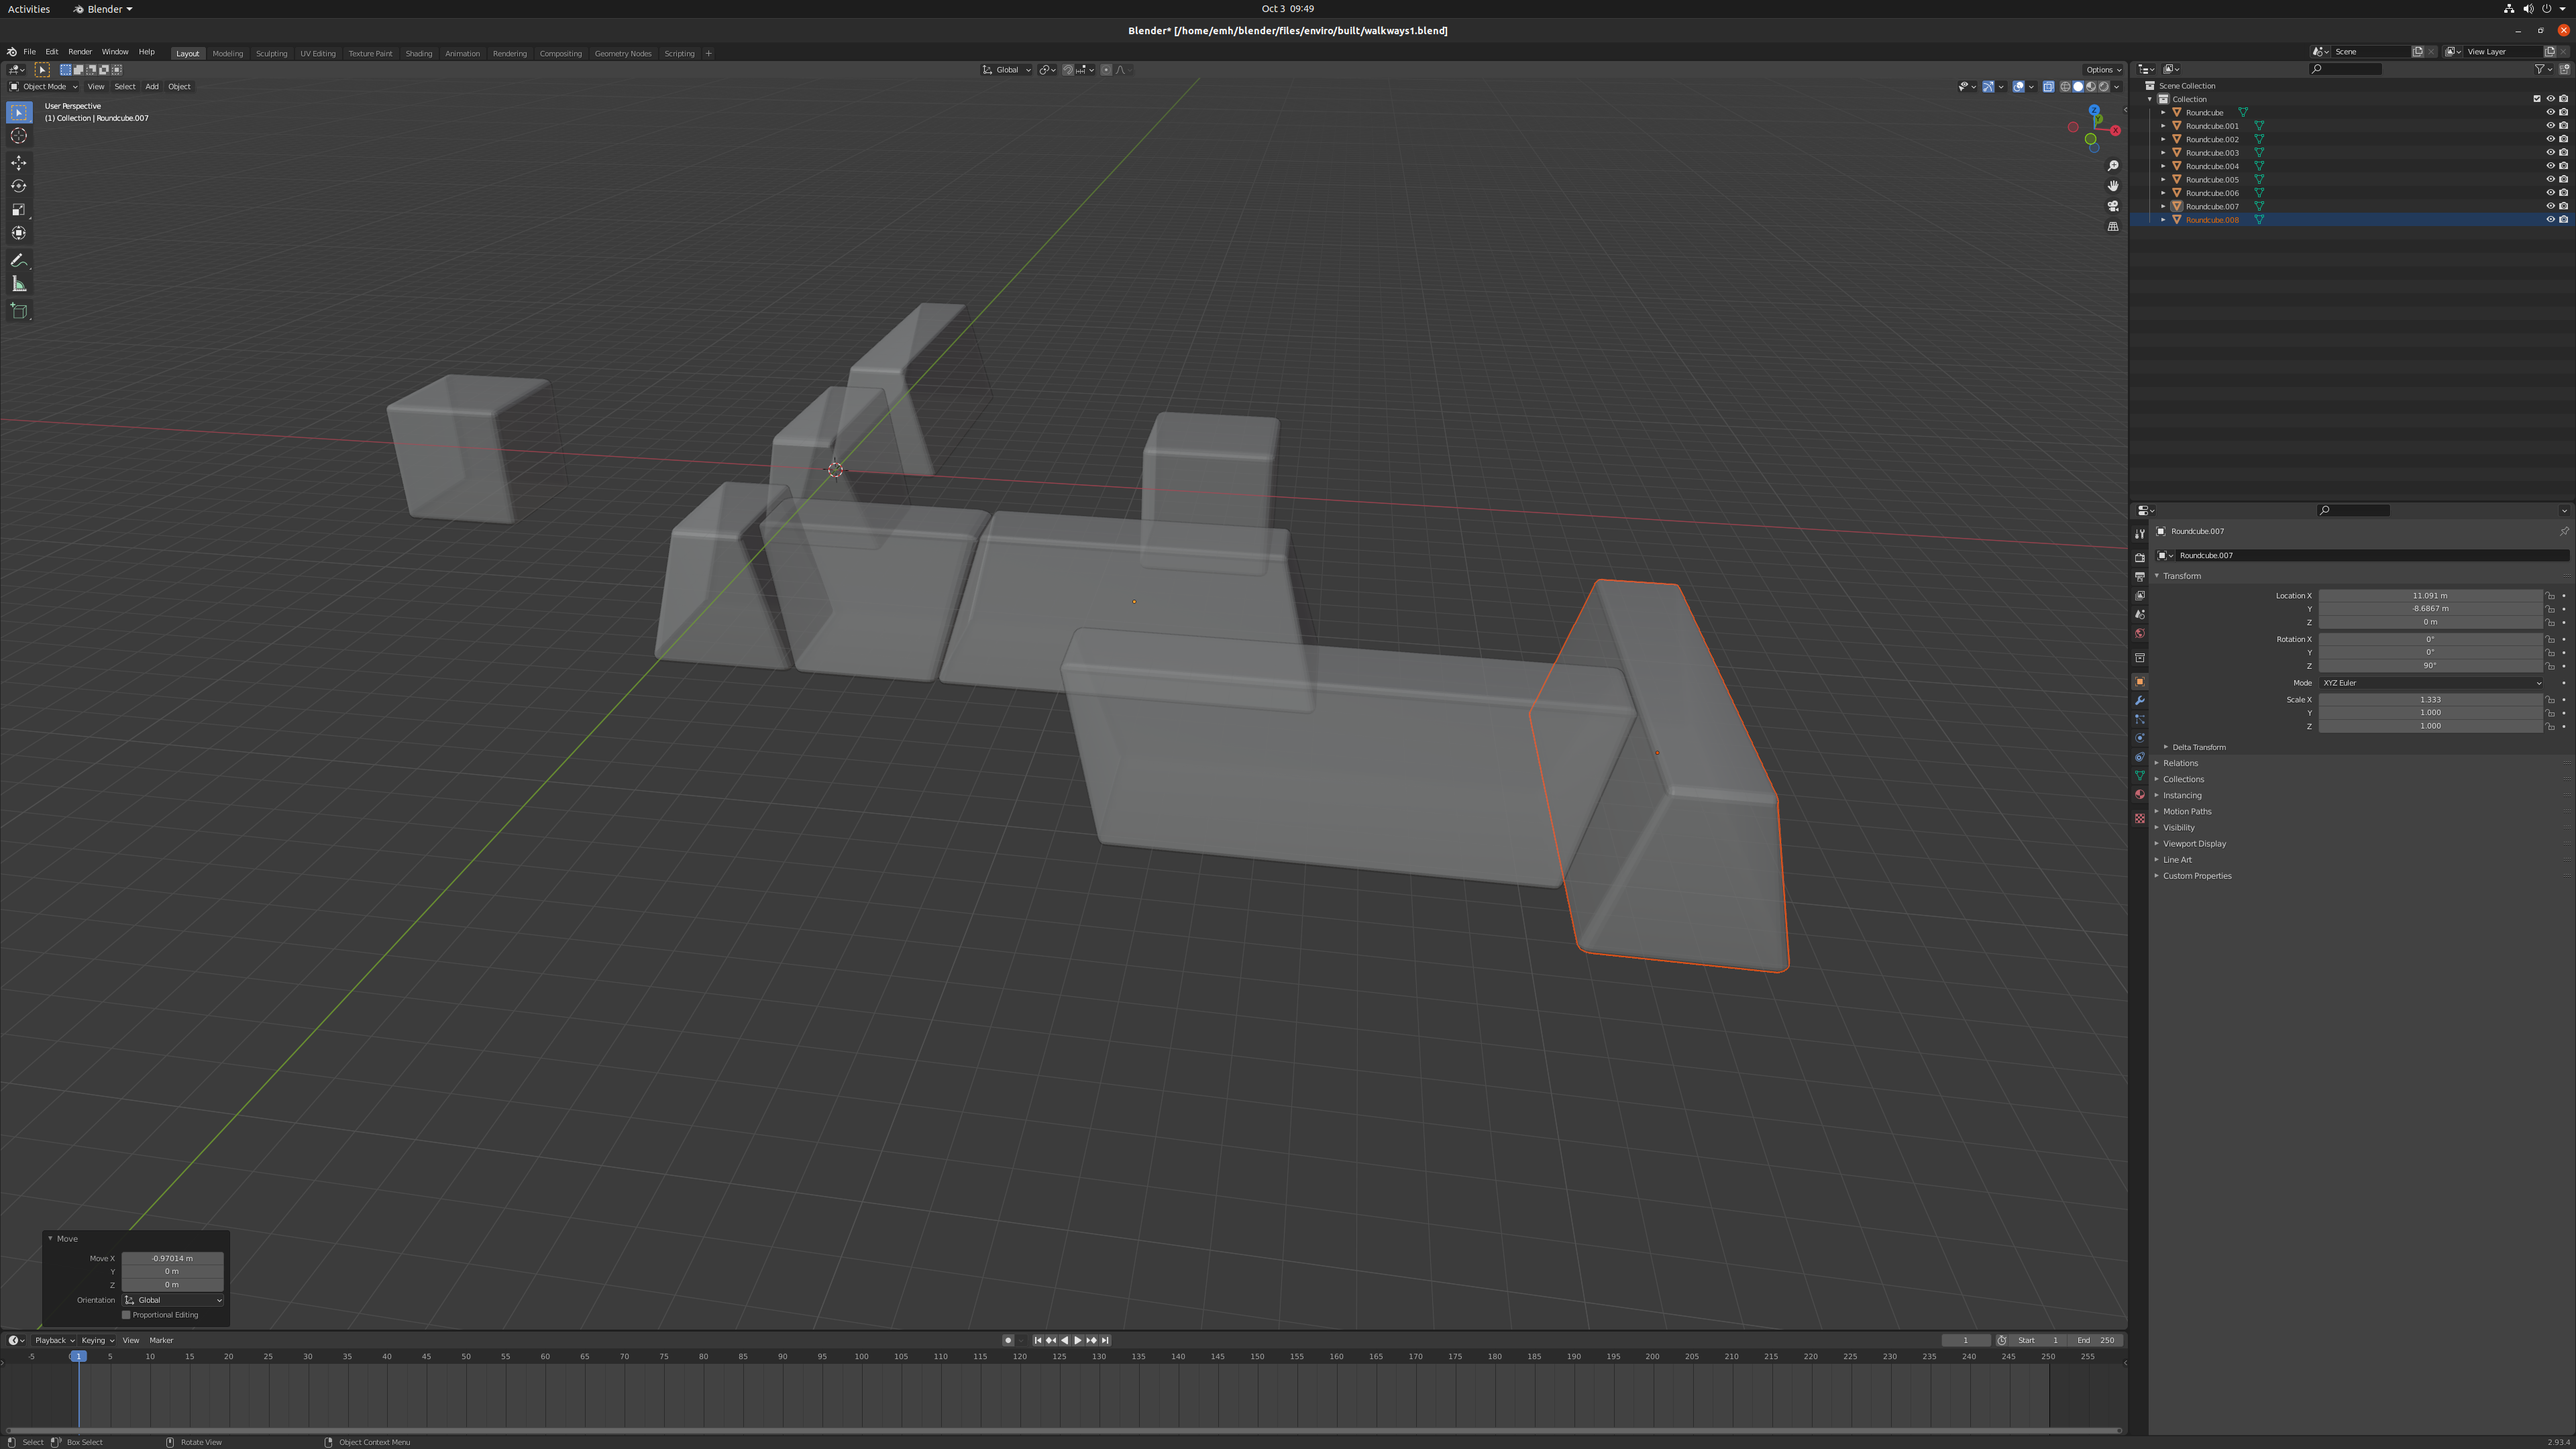Open the Modifier properties wrench tab
This screenshot has height=1449, width=2576.
pos(2140,701)
